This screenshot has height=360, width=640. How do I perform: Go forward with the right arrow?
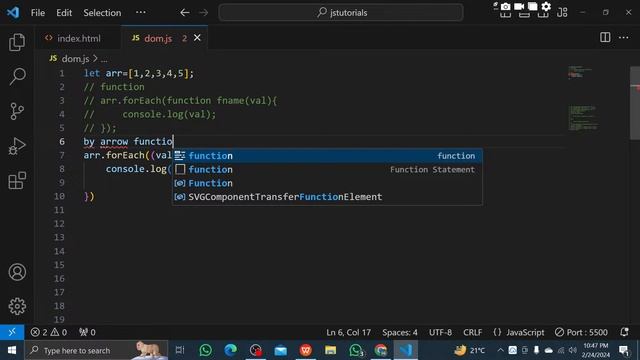pos(203,13)
